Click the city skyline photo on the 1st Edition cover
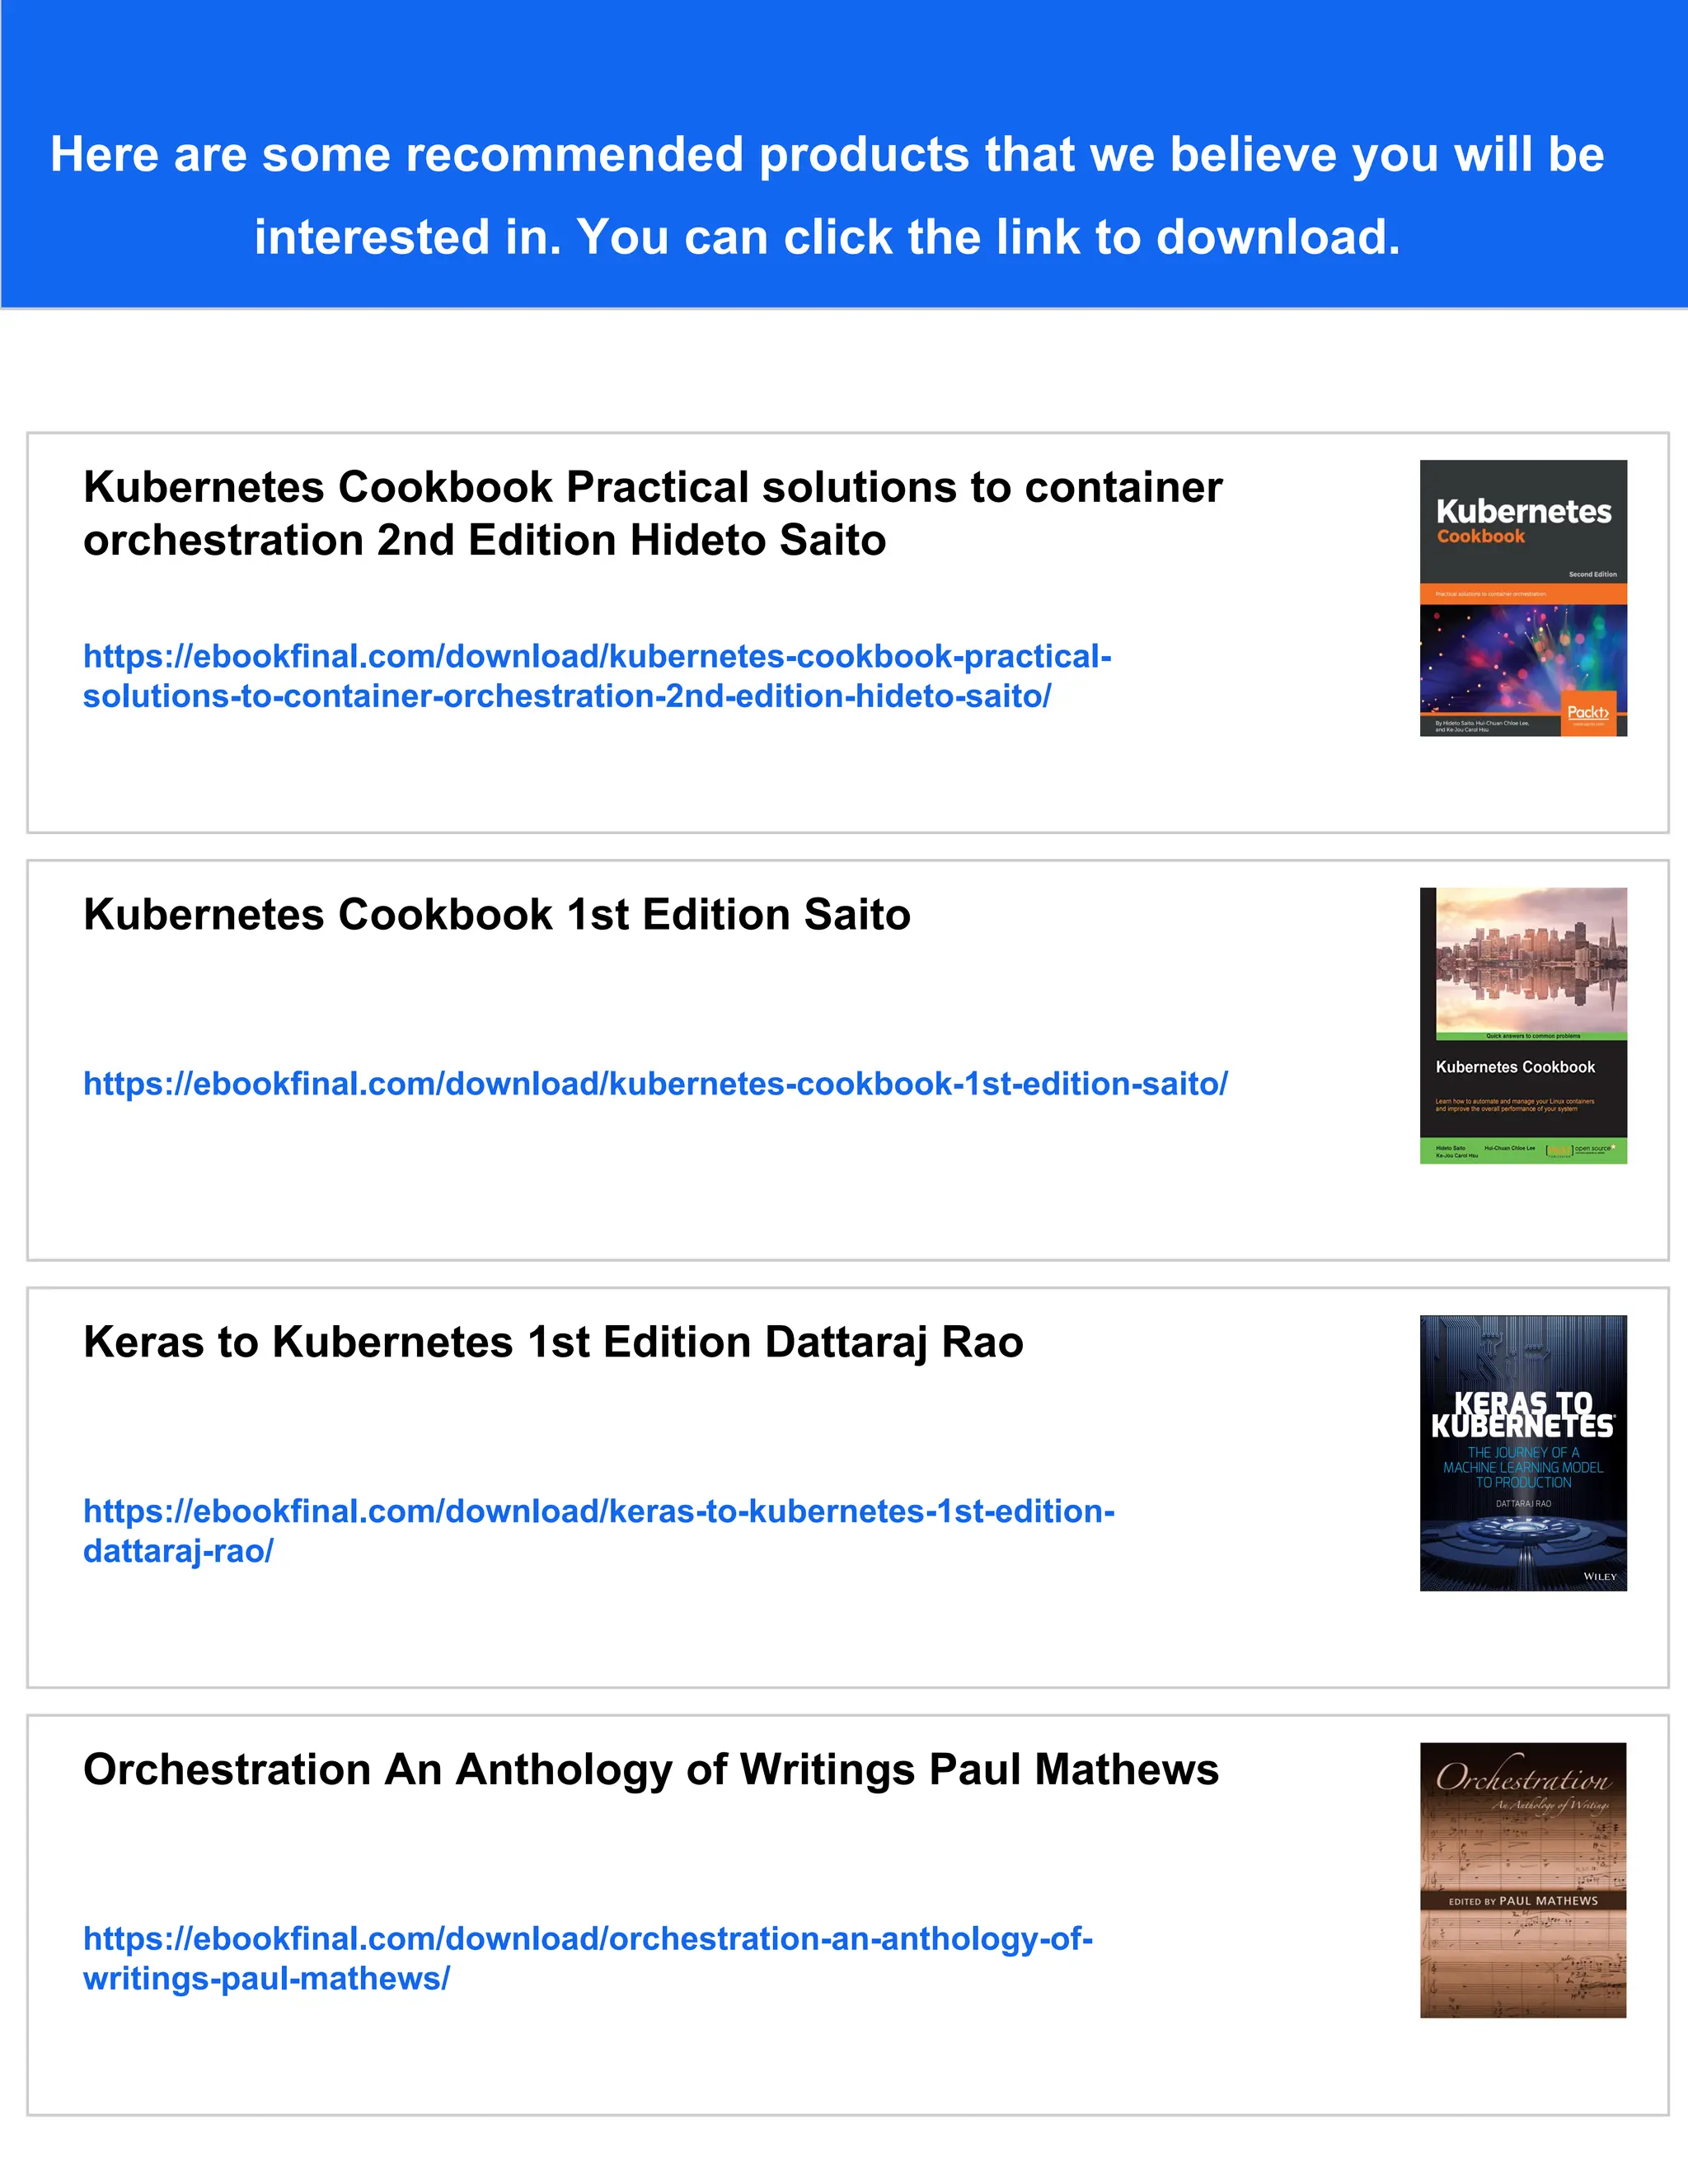This screenshot has height=2184, width=1688. [x=1531, y=960]
